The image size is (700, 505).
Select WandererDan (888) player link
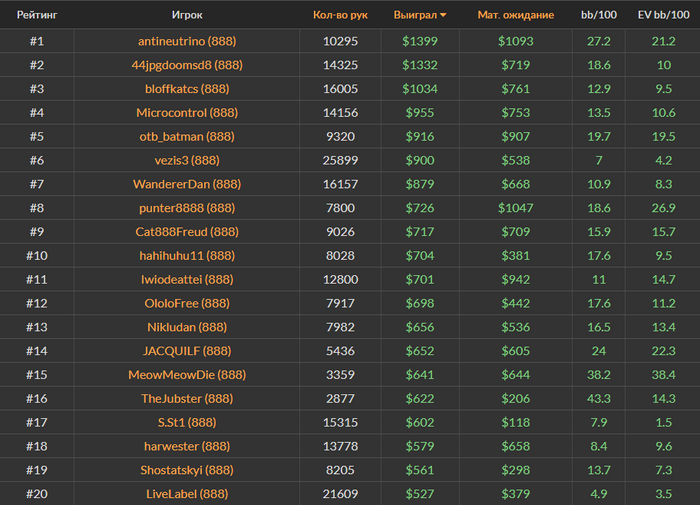[x=187, y=184]
